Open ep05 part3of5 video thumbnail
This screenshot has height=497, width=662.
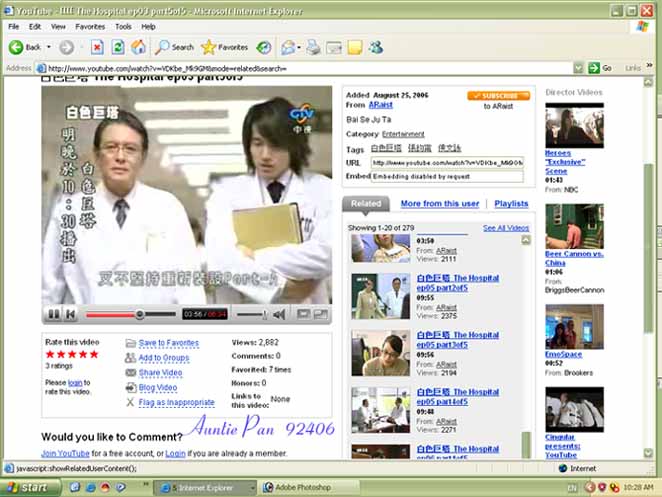[x=380, y=353]
